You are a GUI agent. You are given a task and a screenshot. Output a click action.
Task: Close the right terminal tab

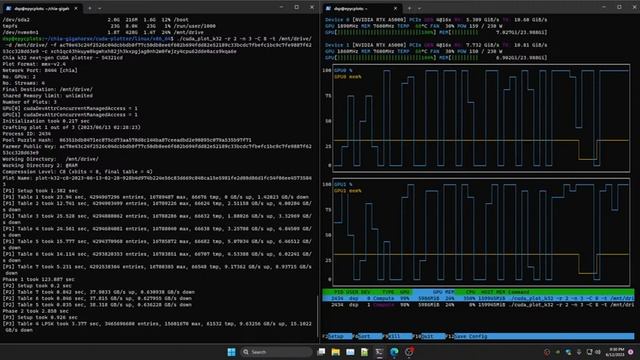point(395,8)
